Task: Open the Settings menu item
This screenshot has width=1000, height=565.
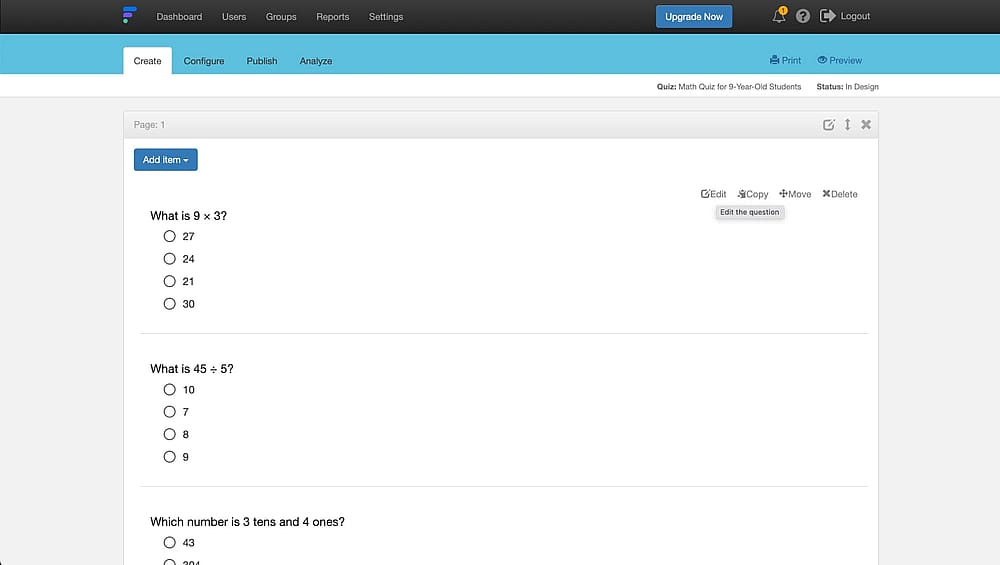Action: (x=386, y=17)
